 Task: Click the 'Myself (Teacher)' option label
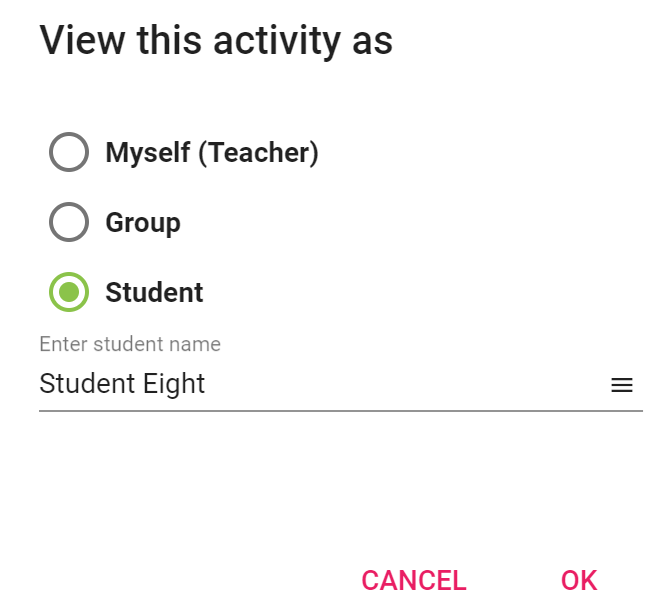tap(212, 153)
